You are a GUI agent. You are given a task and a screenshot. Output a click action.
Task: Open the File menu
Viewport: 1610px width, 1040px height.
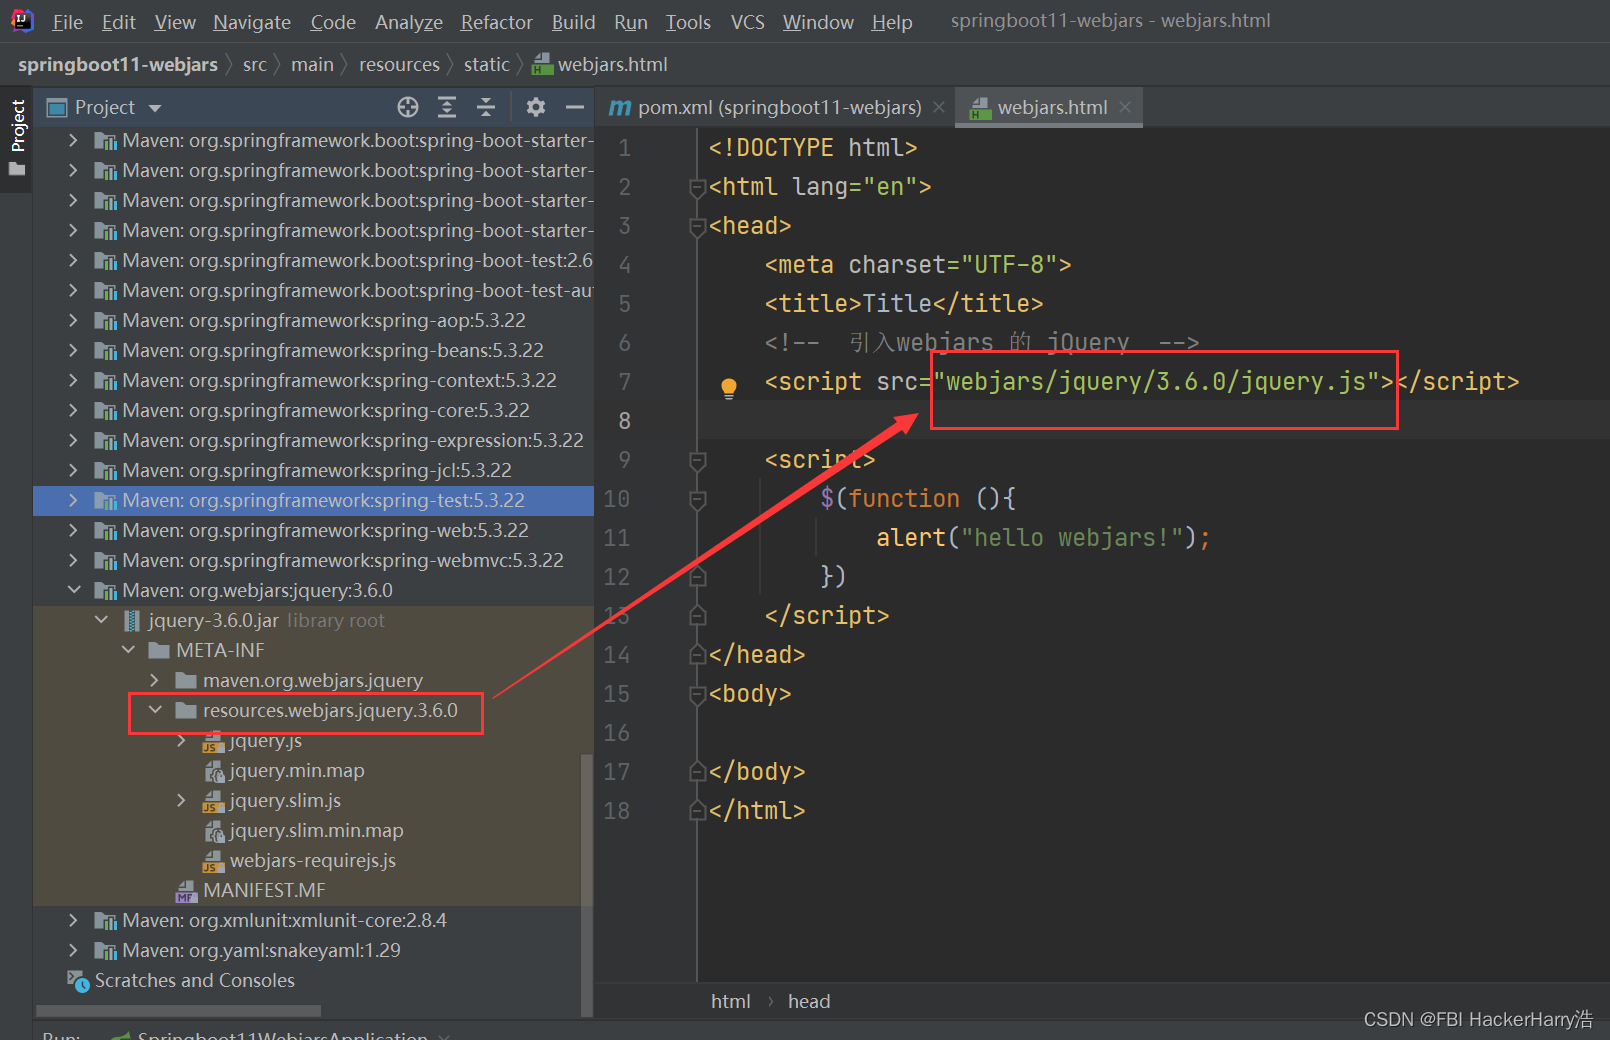pyautogui.click(x=67, y=22)
